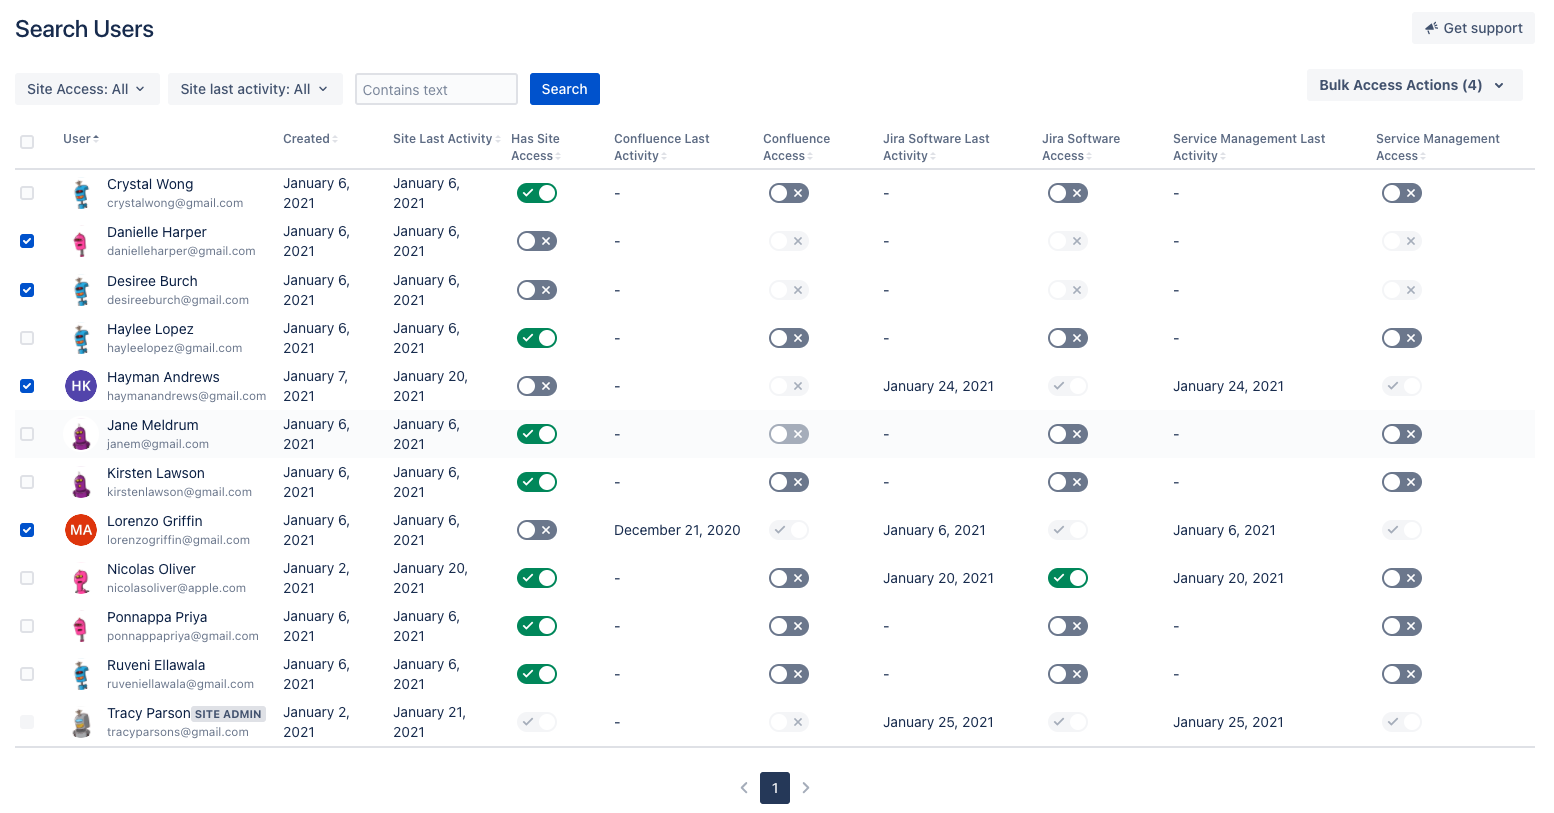Enable Haylee Lopez's Confluence Access toggle
Image resolution: width=1554 pixels, height=813 pixels.
pos(788,337)
